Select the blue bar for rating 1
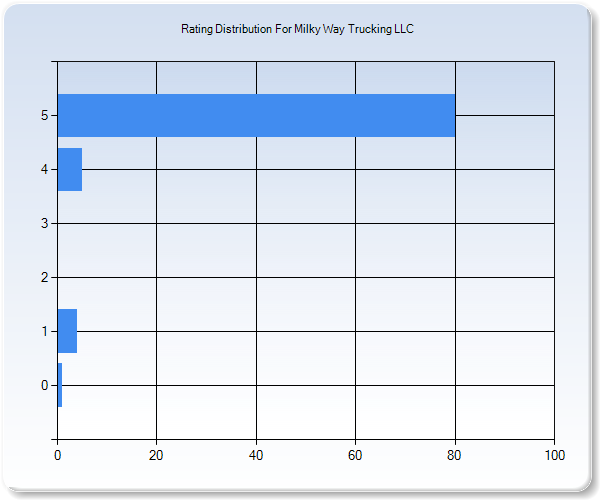600x500 pixels. tap(67, 331)
